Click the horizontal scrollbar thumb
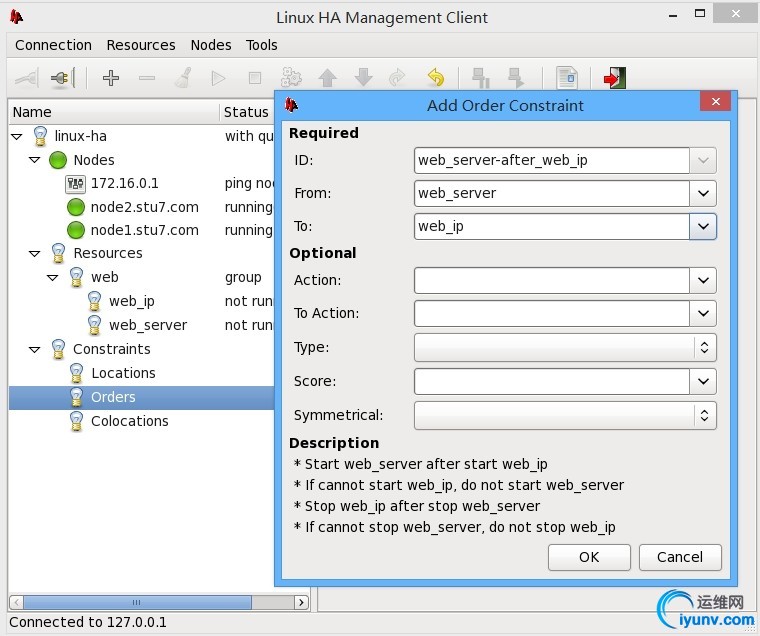The image size is (760, 636). pos(137,602)
